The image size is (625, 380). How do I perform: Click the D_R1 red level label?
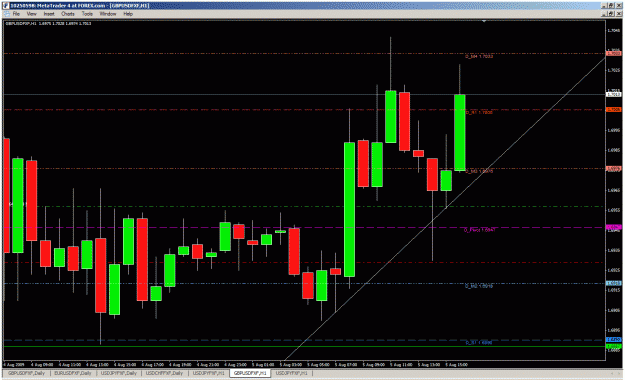pyautogui.click(x=479, y=112)
